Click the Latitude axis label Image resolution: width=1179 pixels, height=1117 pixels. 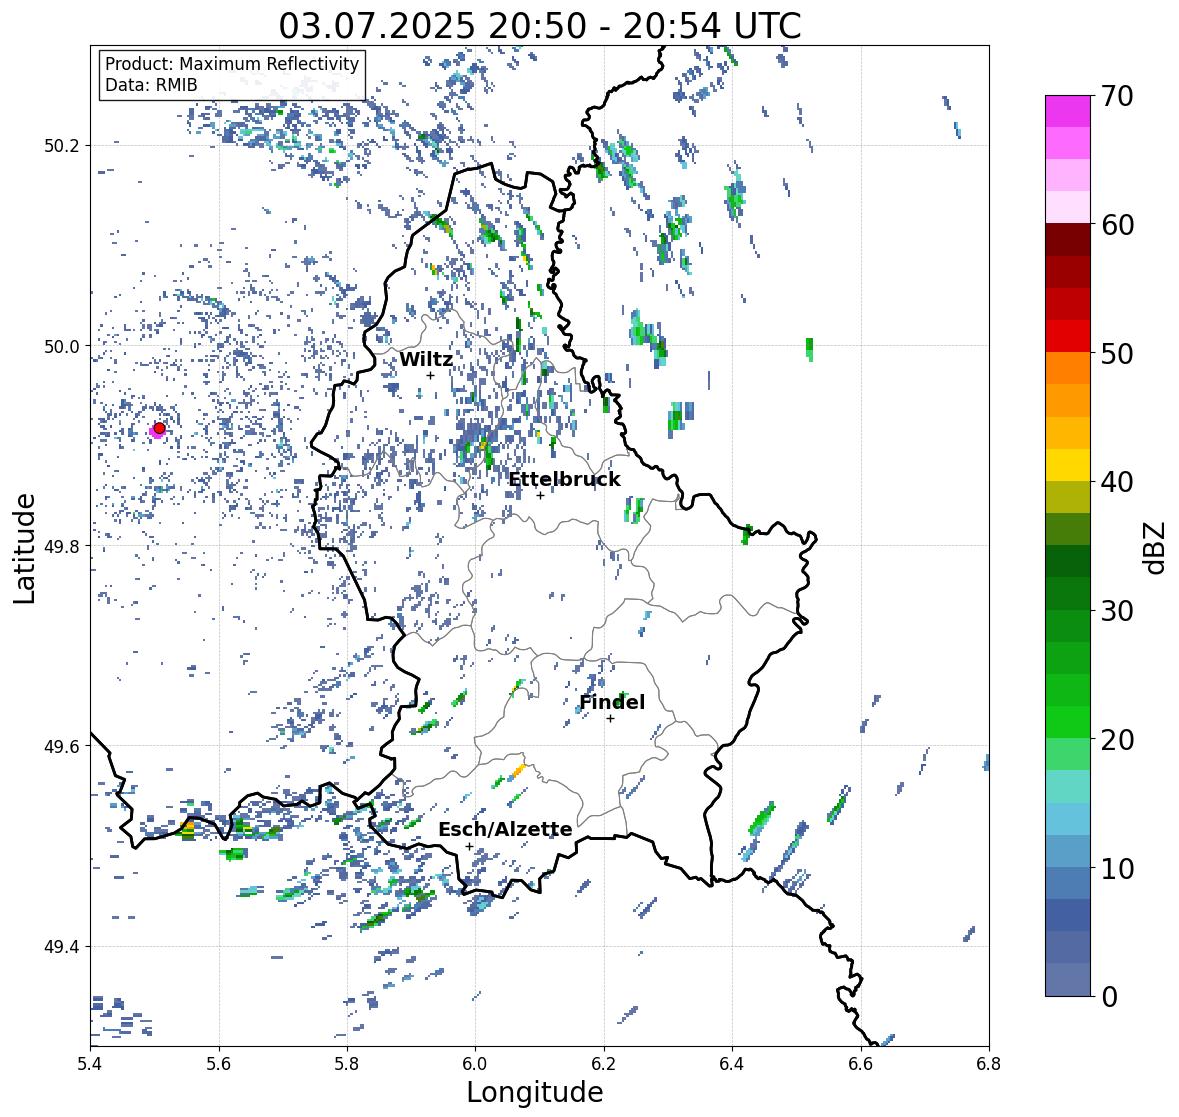pos(24,548)
